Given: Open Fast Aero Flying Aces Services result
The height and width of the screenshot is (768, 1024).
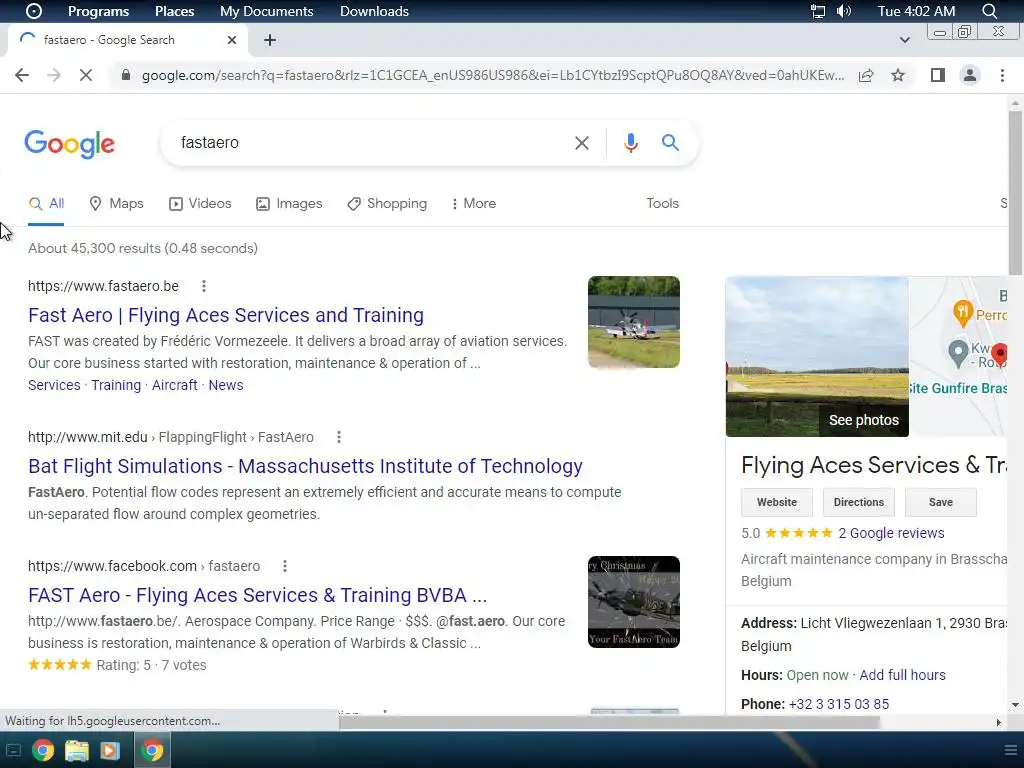Looking at the screenshot, I should tap(226, 315).
